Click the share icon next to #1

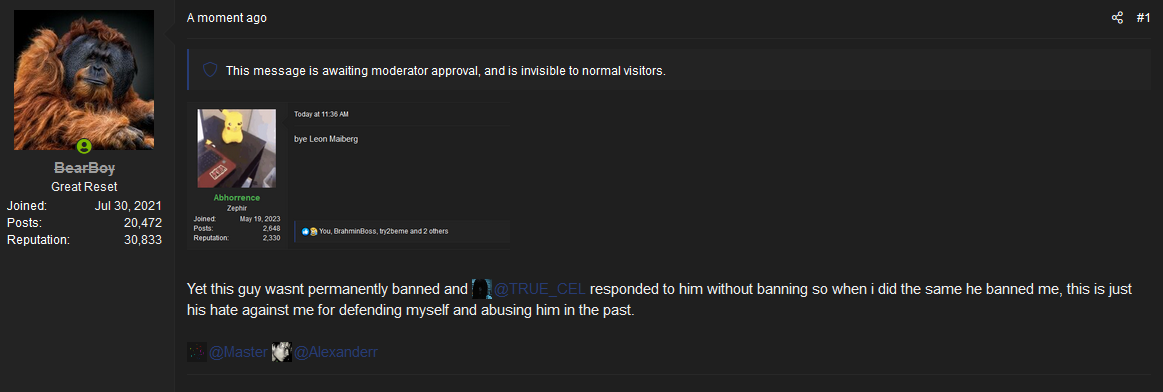point(1117,18)
